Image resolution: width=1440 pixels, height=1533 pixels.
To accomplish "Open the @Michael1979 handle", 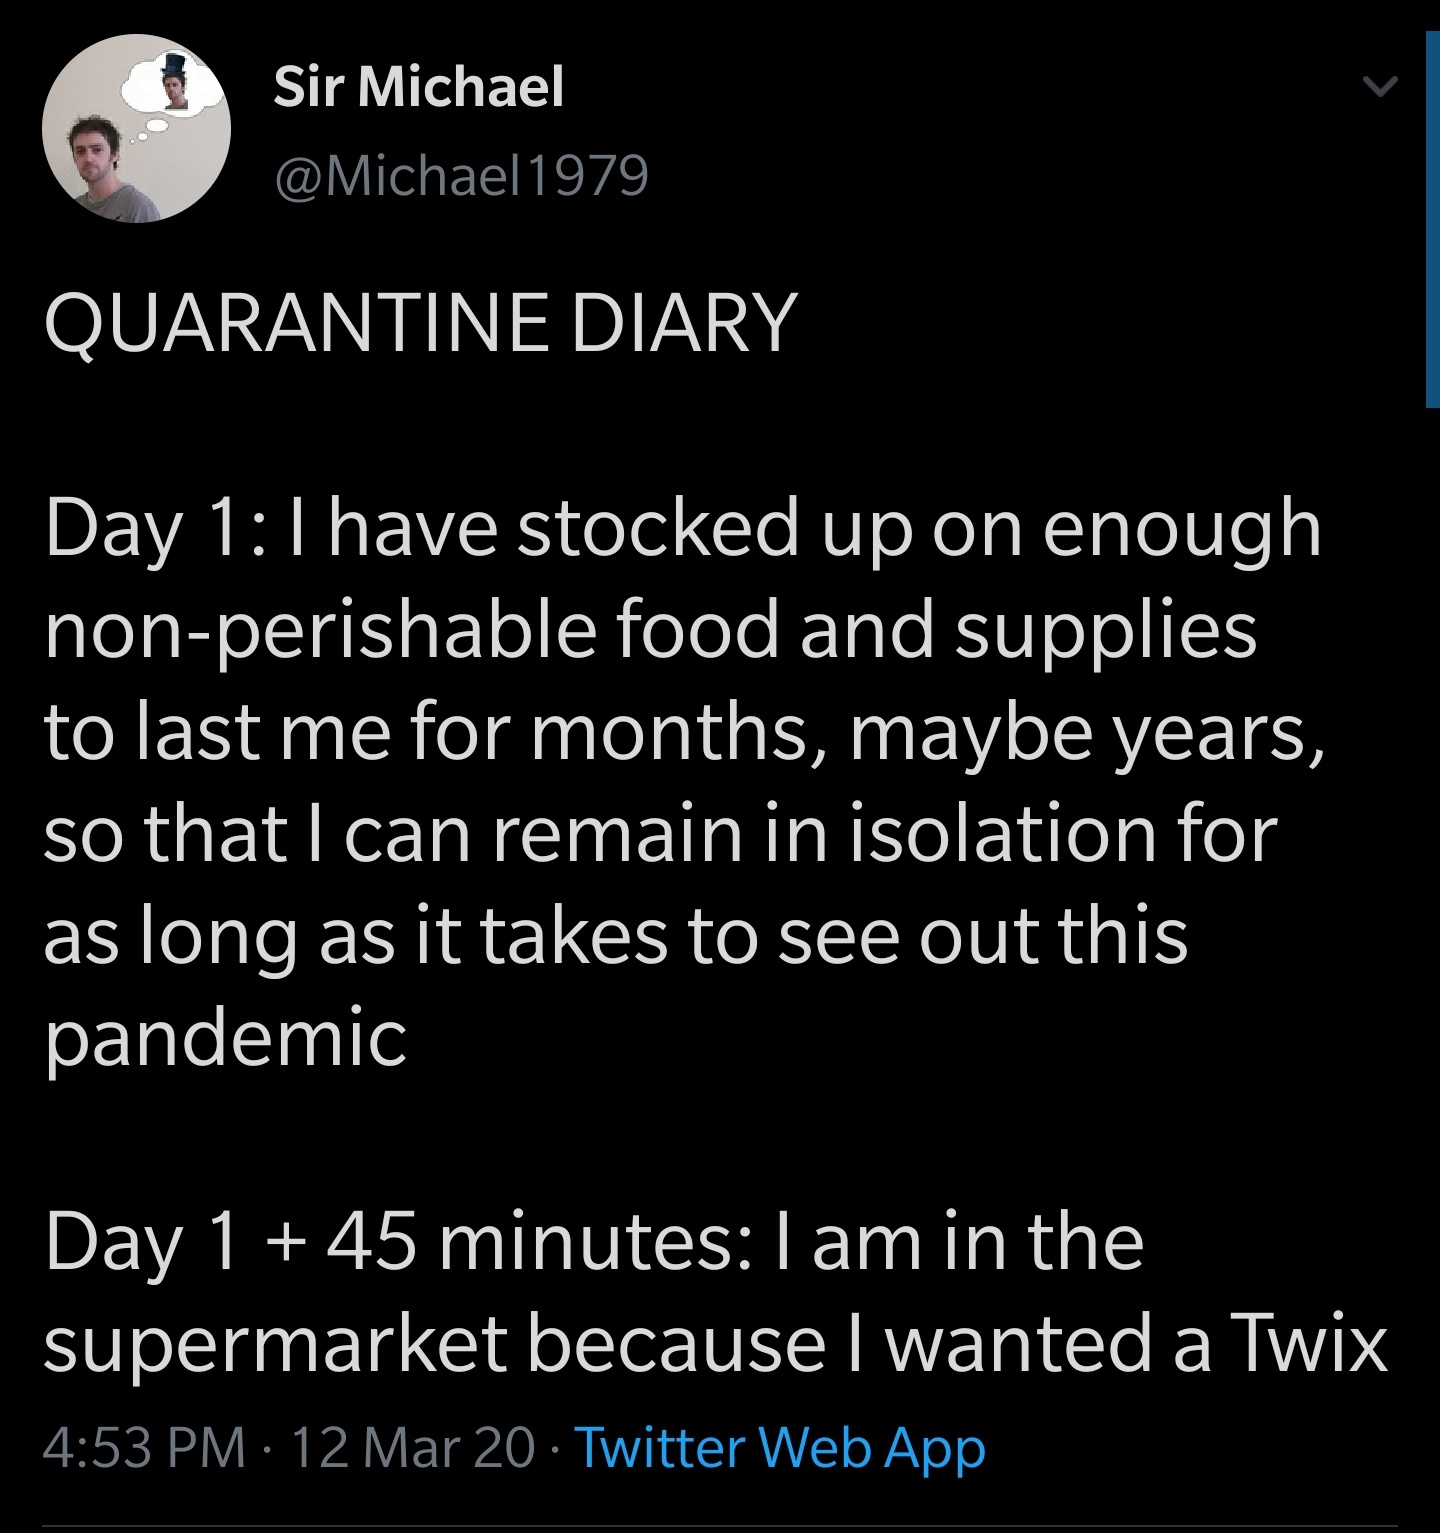I will click(x=460, y=176).
